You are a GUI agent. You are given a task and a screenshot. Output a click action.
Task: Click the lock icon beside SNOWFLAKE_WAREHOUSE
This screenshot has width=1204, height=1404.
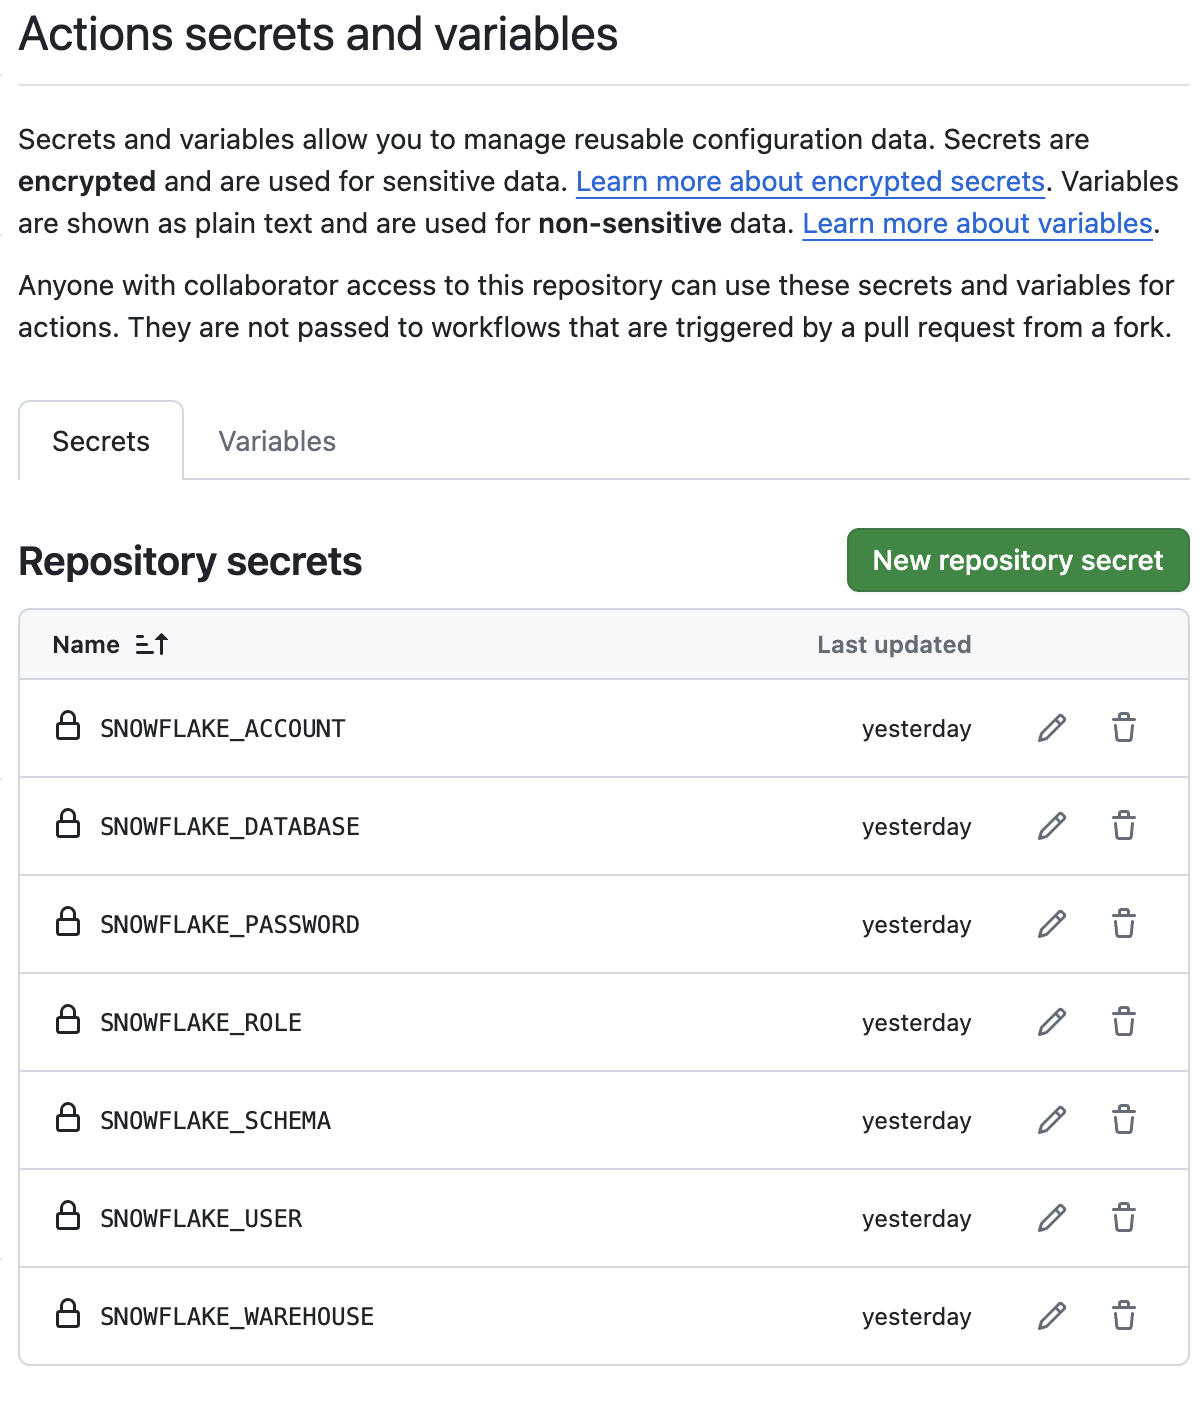[x=68, y=1314]
